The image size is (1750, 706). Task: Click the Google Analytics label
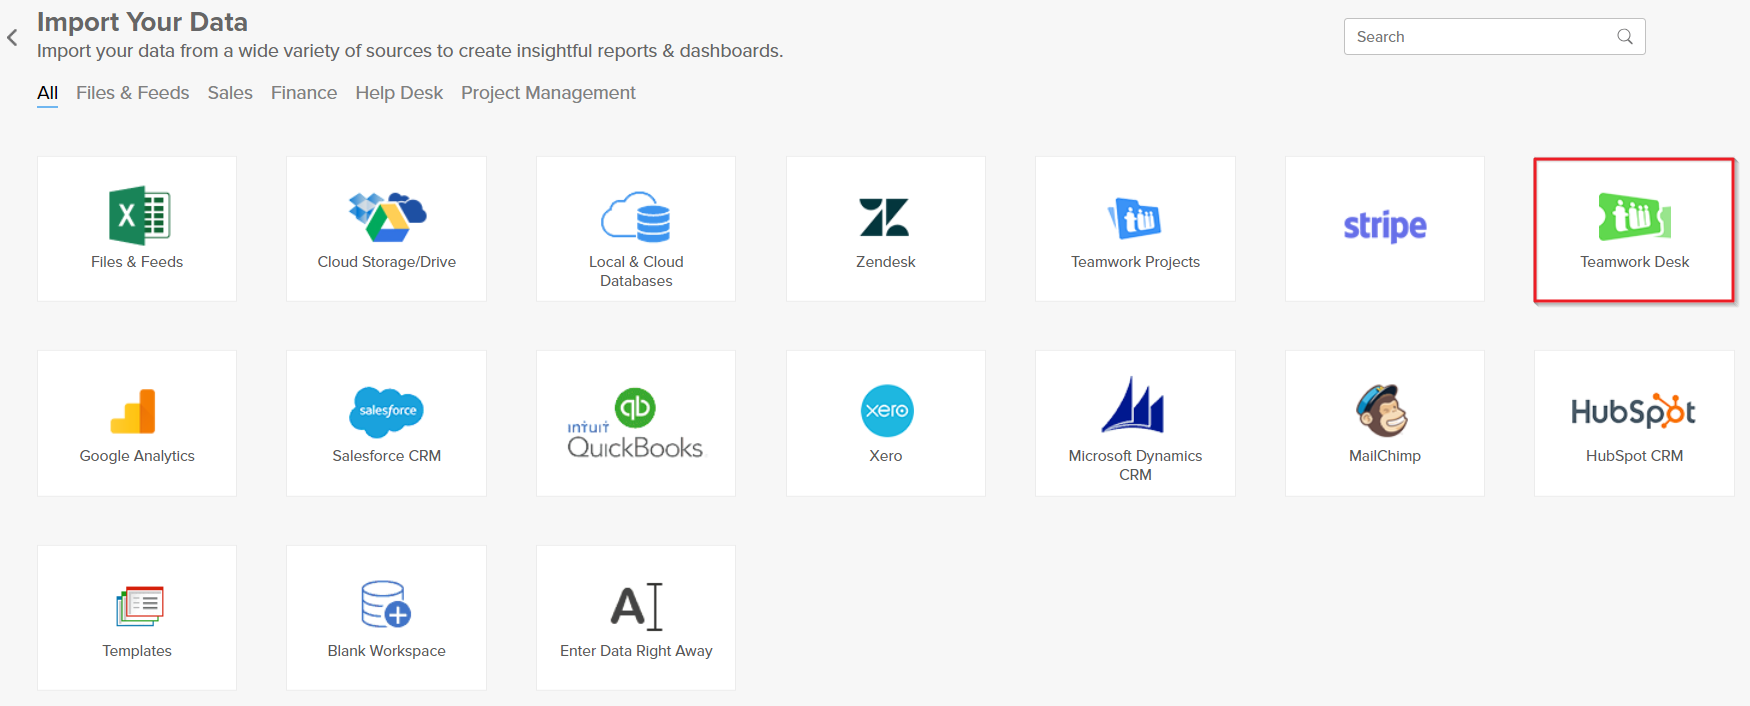pos(137,456)
